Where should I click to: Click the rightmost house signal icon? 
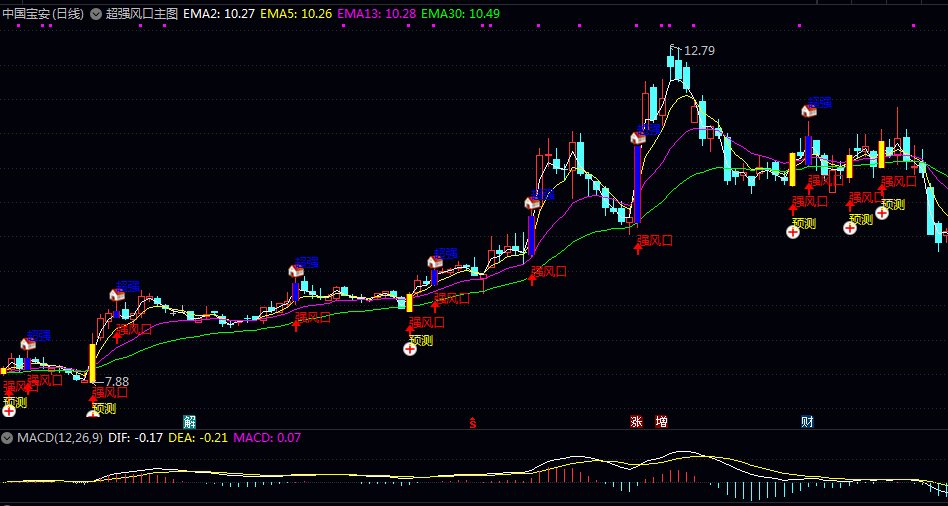[809, 111]
